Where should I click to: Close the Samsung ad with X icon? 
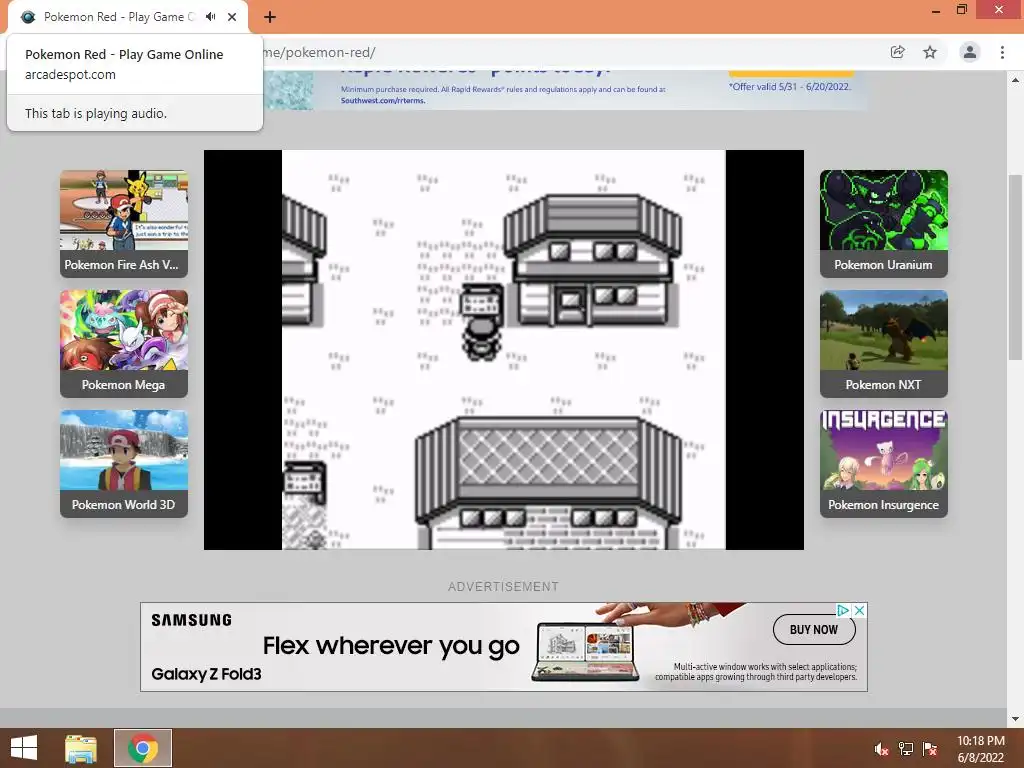pos(859,610)
